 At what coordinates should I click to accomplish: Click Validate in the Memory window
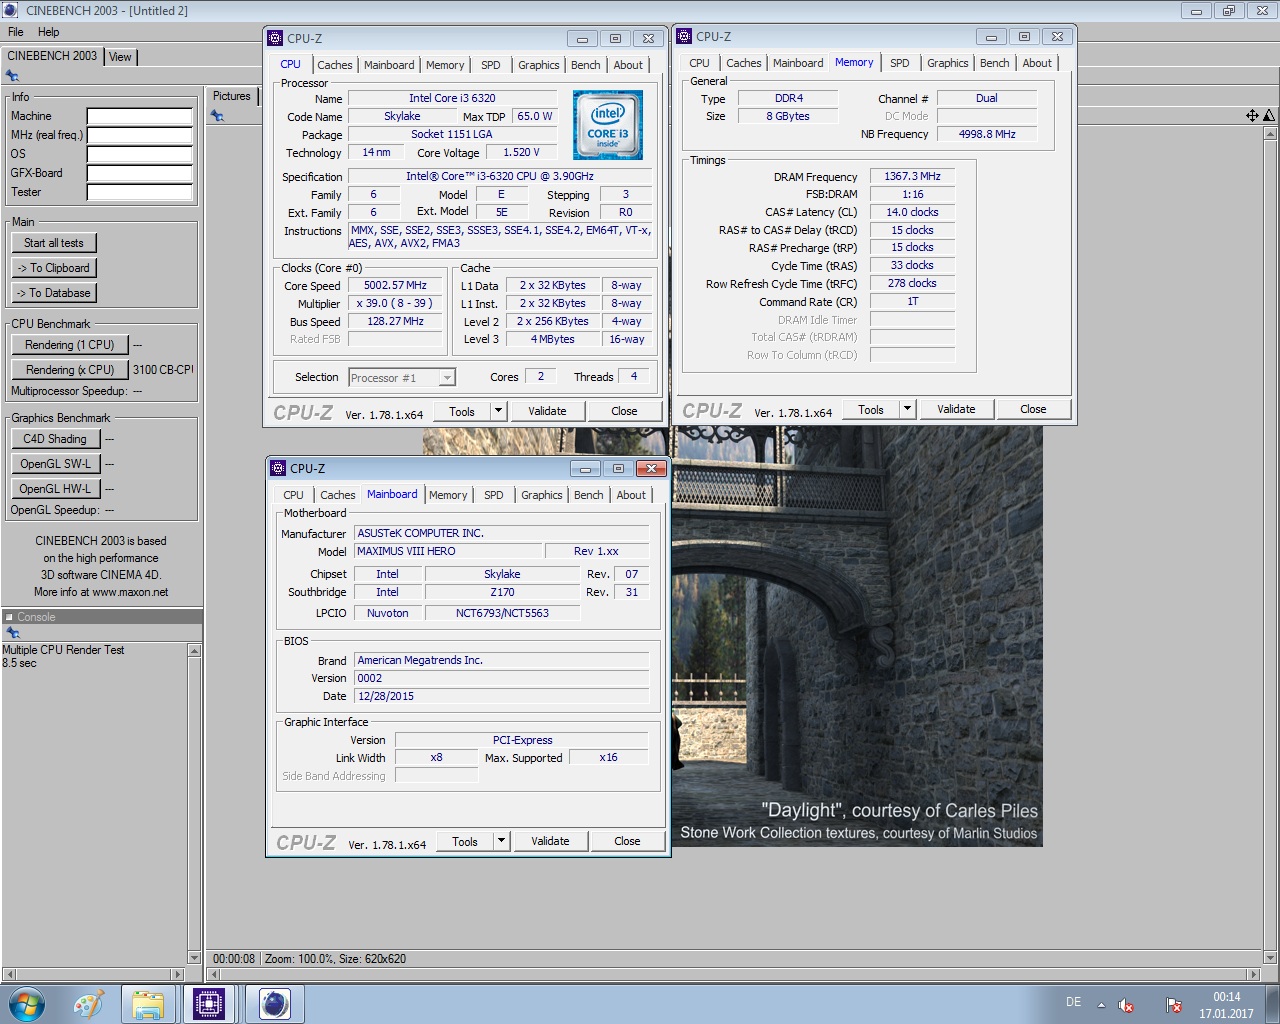(x=956, y=409)
